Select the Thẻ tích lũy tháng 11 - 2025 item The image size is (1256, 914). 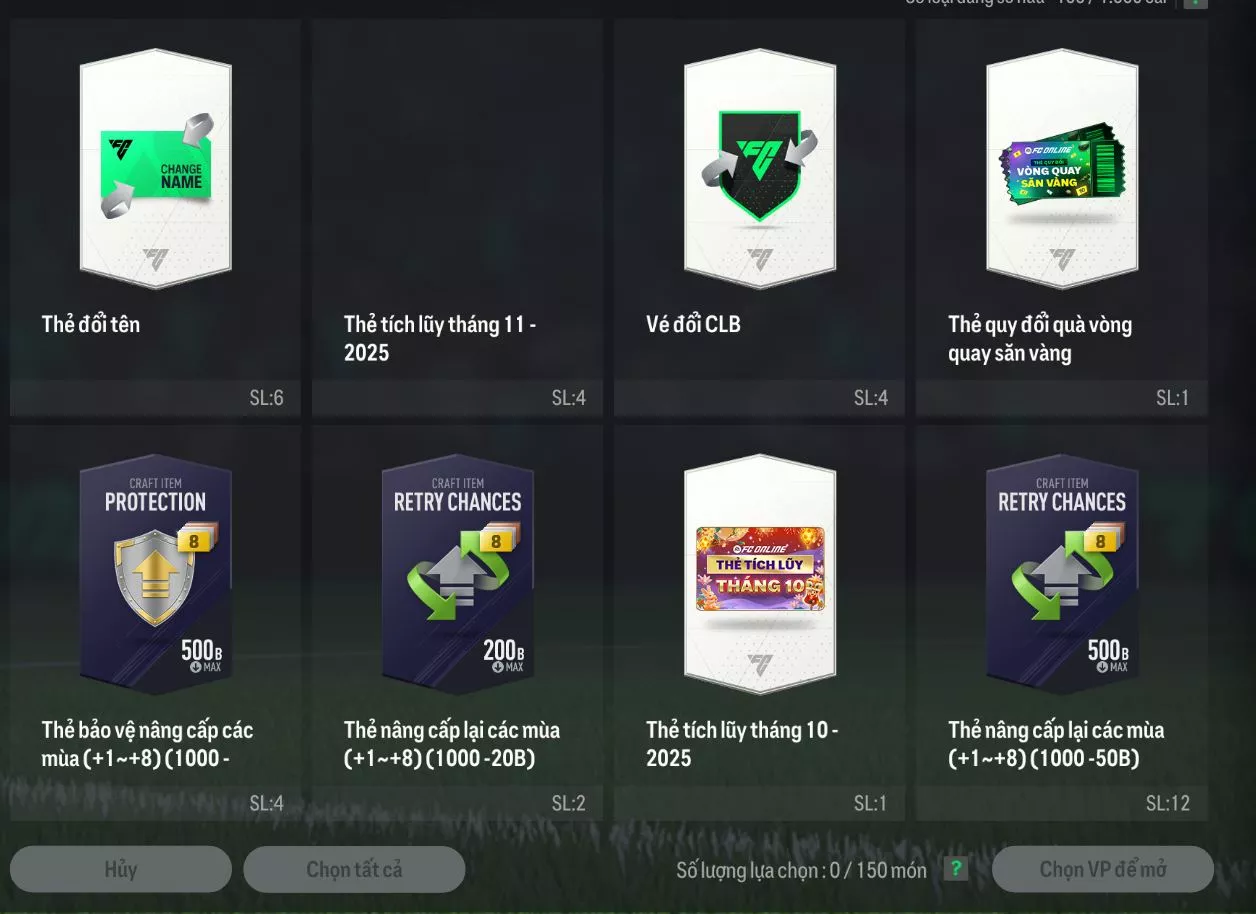coord(457,216)
